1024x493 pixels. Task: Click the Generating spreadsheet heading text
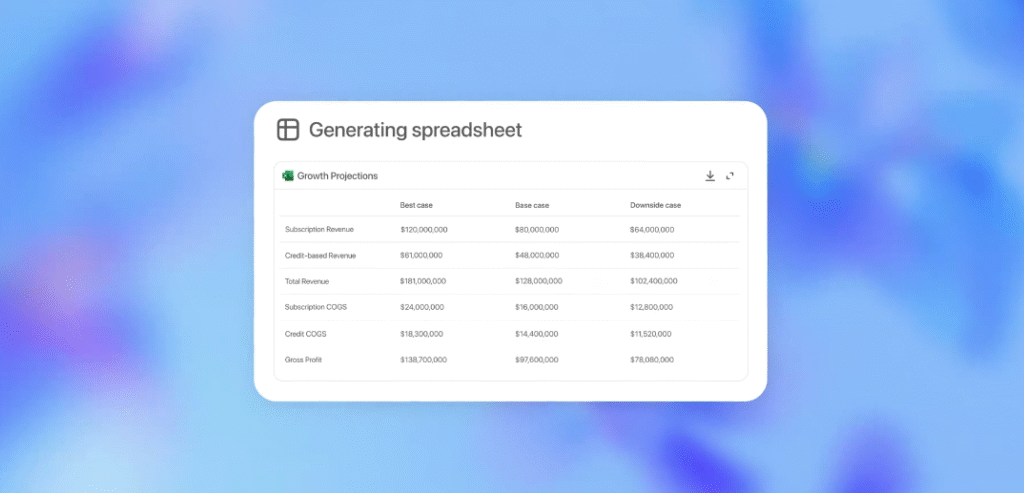click(x=415, y=130)
